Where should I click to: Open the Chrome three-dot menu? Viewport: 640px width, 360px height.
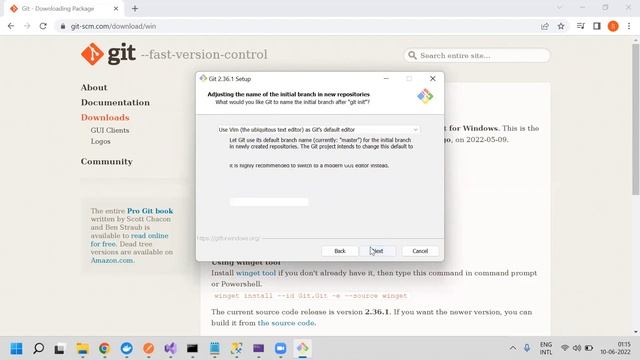(629, 26)
